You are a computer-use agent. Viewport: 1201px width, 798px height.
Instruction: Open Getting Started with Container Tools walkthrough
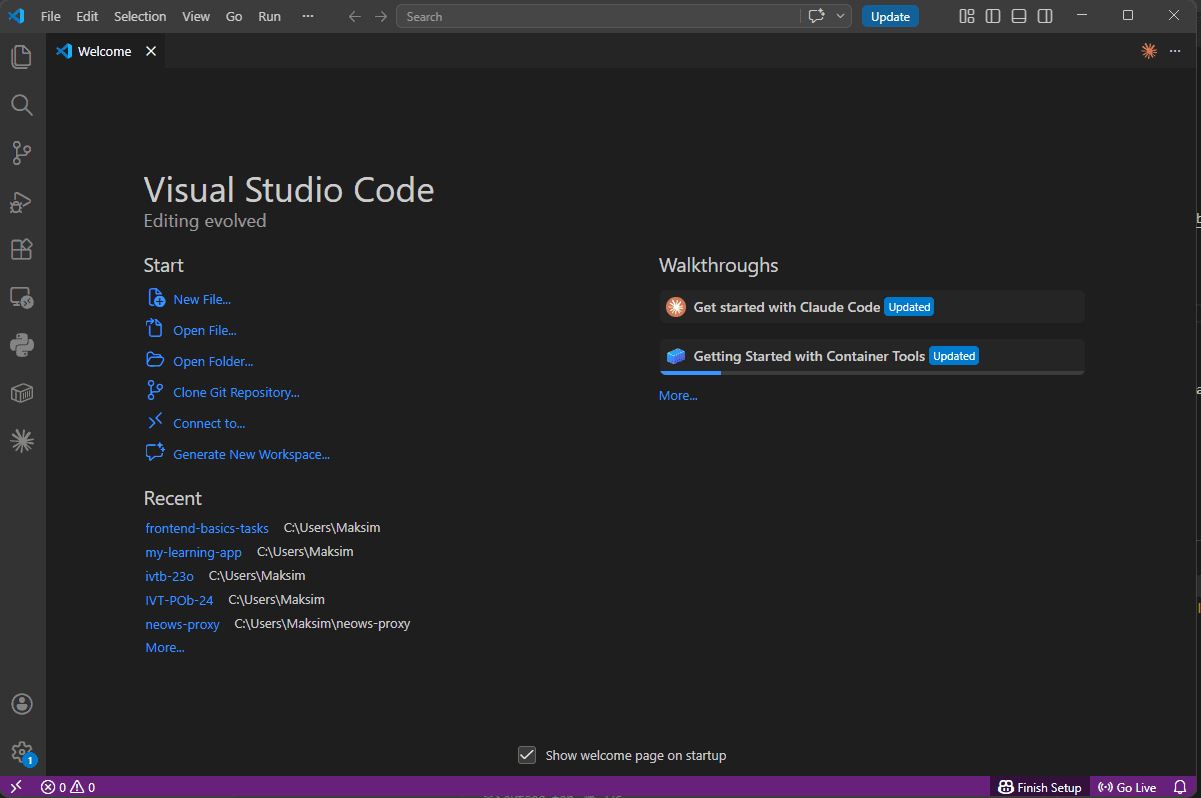pyautogui.click(x=872, y=356)
